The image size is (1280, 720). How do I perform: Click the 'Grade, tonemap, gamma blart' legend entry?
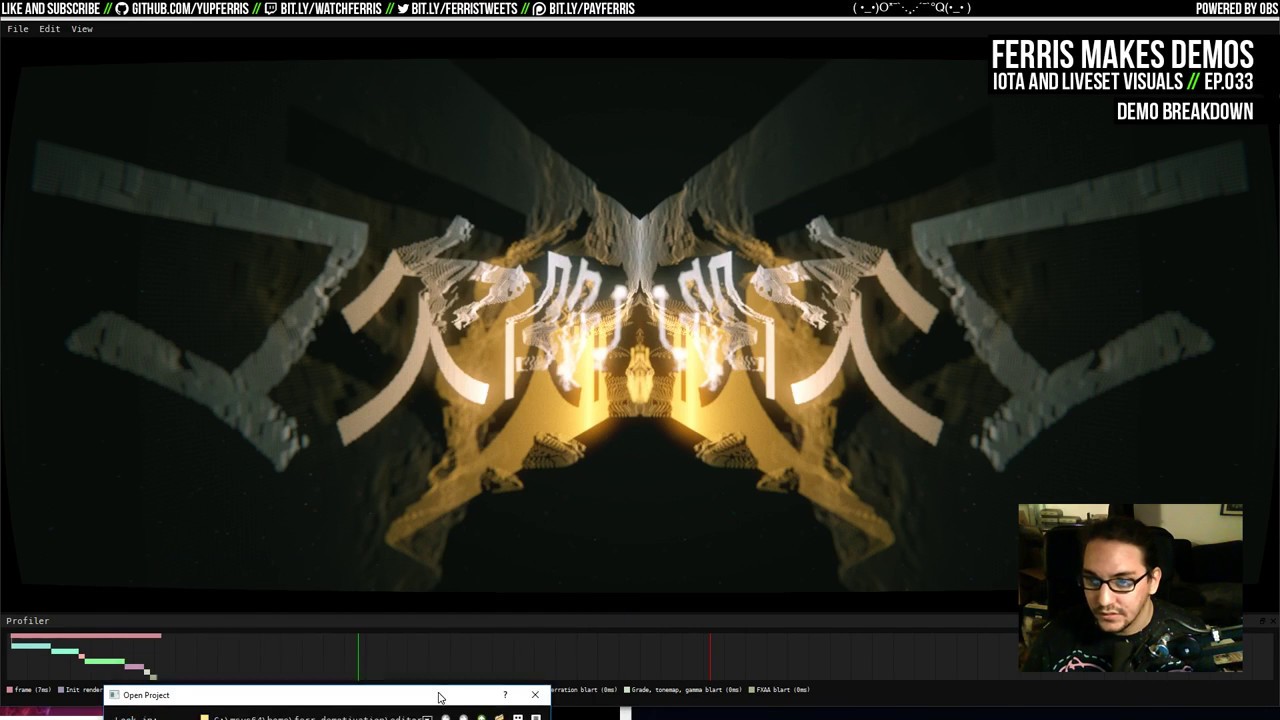[x=683, y=690]
